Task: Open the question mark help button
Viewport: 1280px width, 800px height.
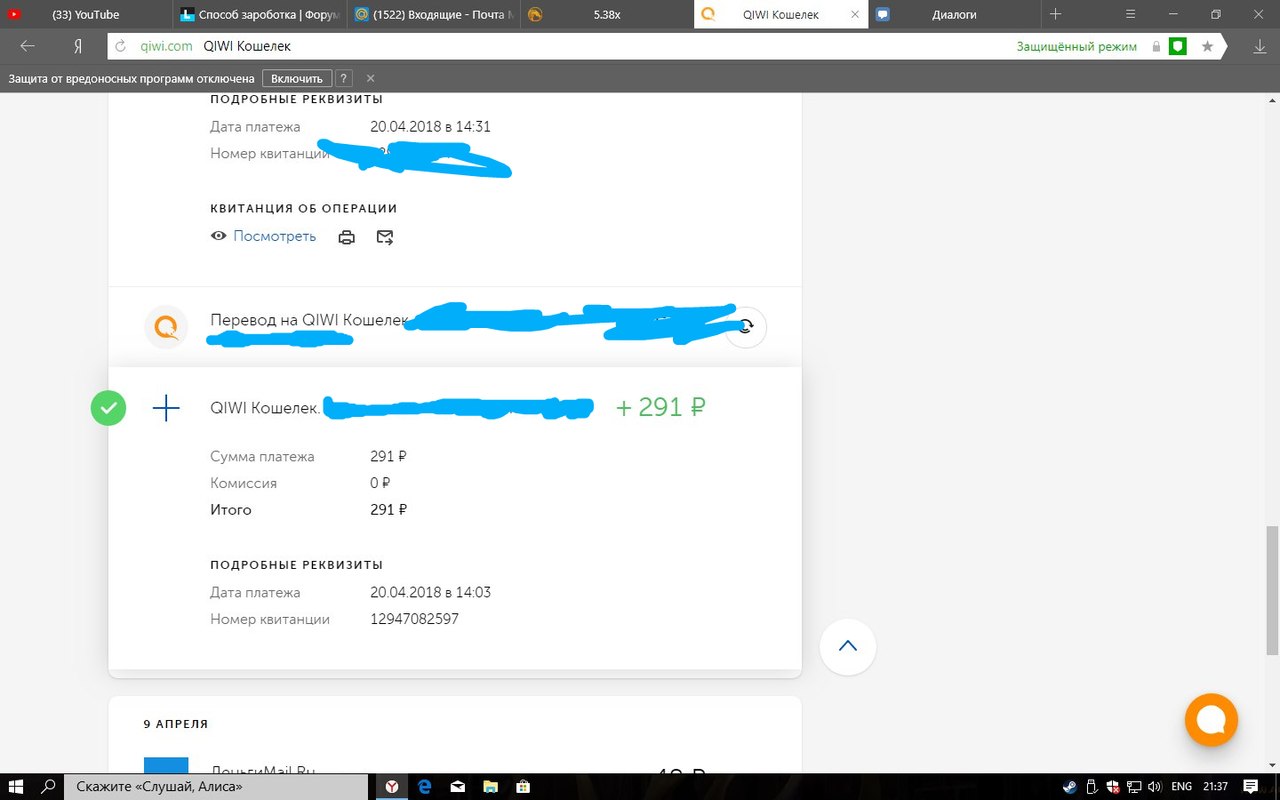Action: [343, 78]
